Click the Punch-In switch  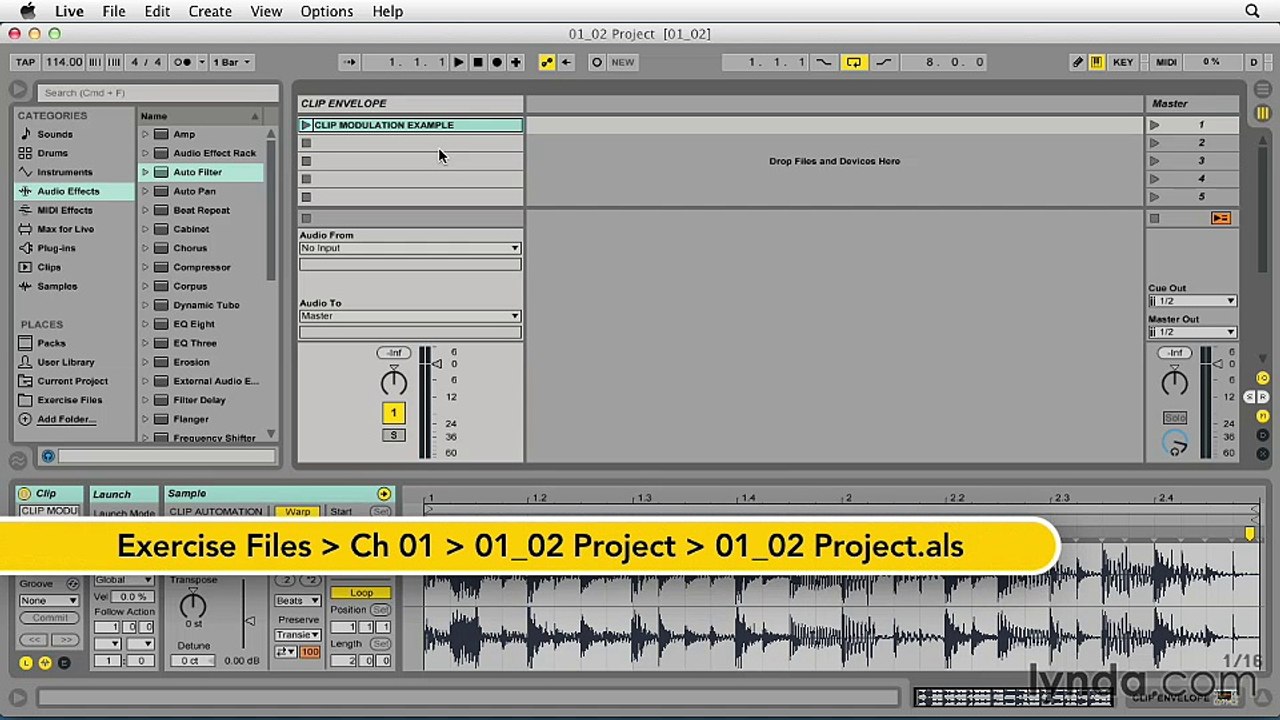coord(823,62)
